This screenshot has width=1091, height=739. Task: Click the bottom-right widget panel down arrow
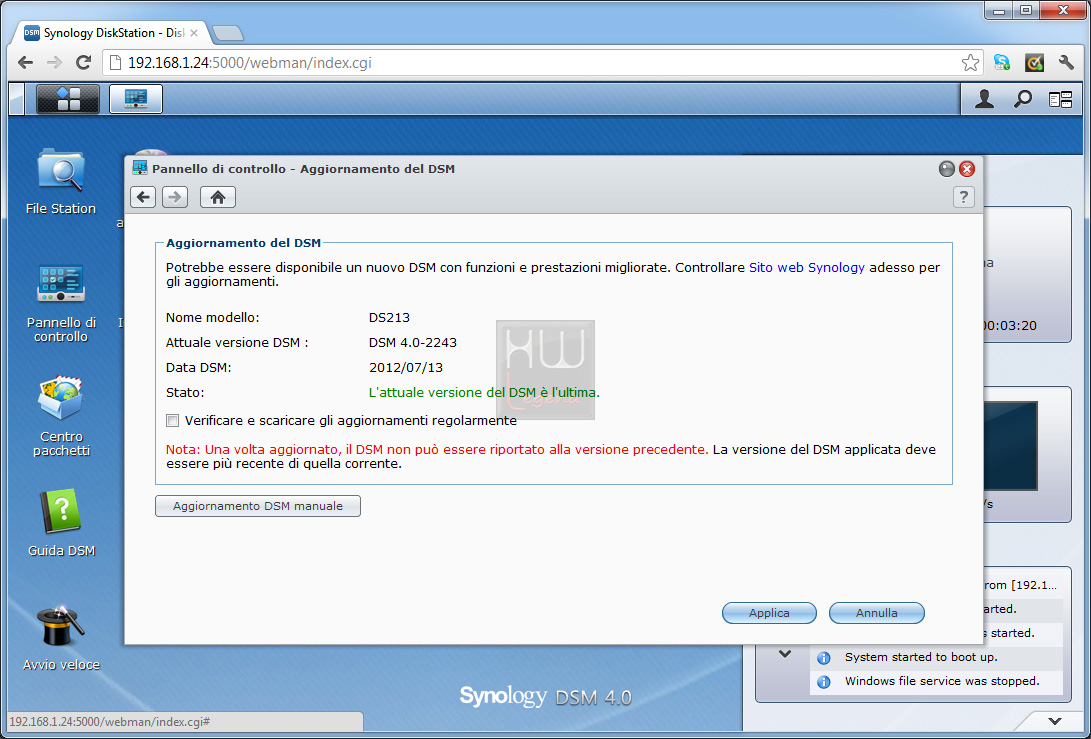(1055, 721)
